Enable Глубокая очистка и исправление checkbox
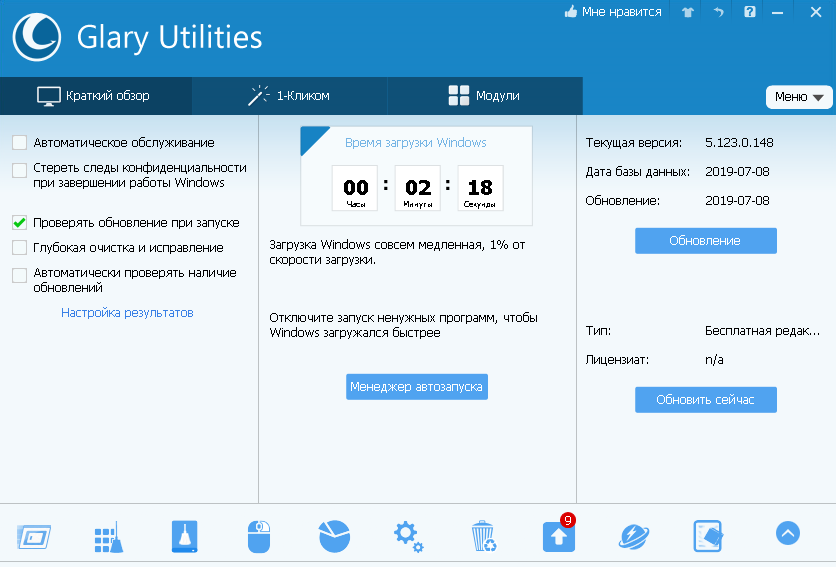Screen dimensions: 836x567 (20, 247)
